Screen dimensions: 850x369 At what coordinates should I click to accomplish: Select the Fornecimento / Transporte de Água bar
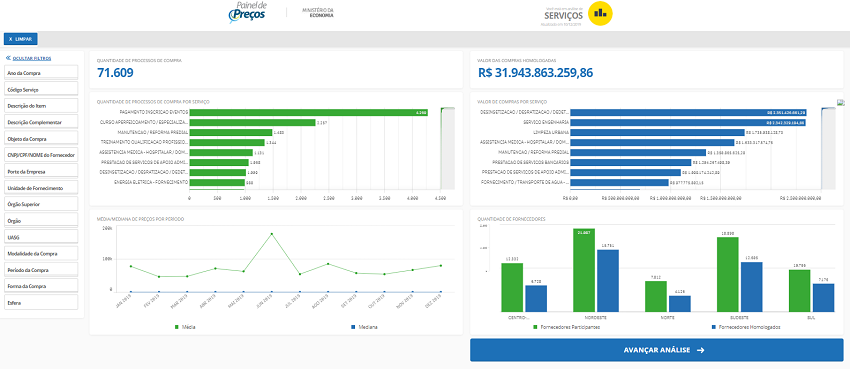[x=620, y=183]
